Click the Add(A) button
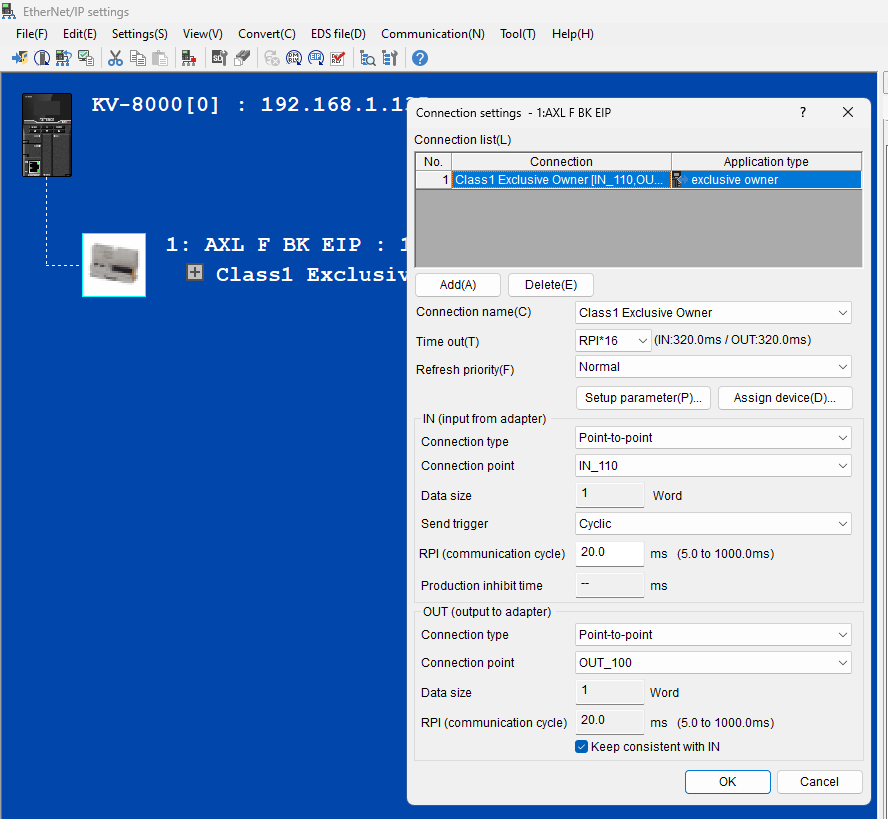 point(458,285)
